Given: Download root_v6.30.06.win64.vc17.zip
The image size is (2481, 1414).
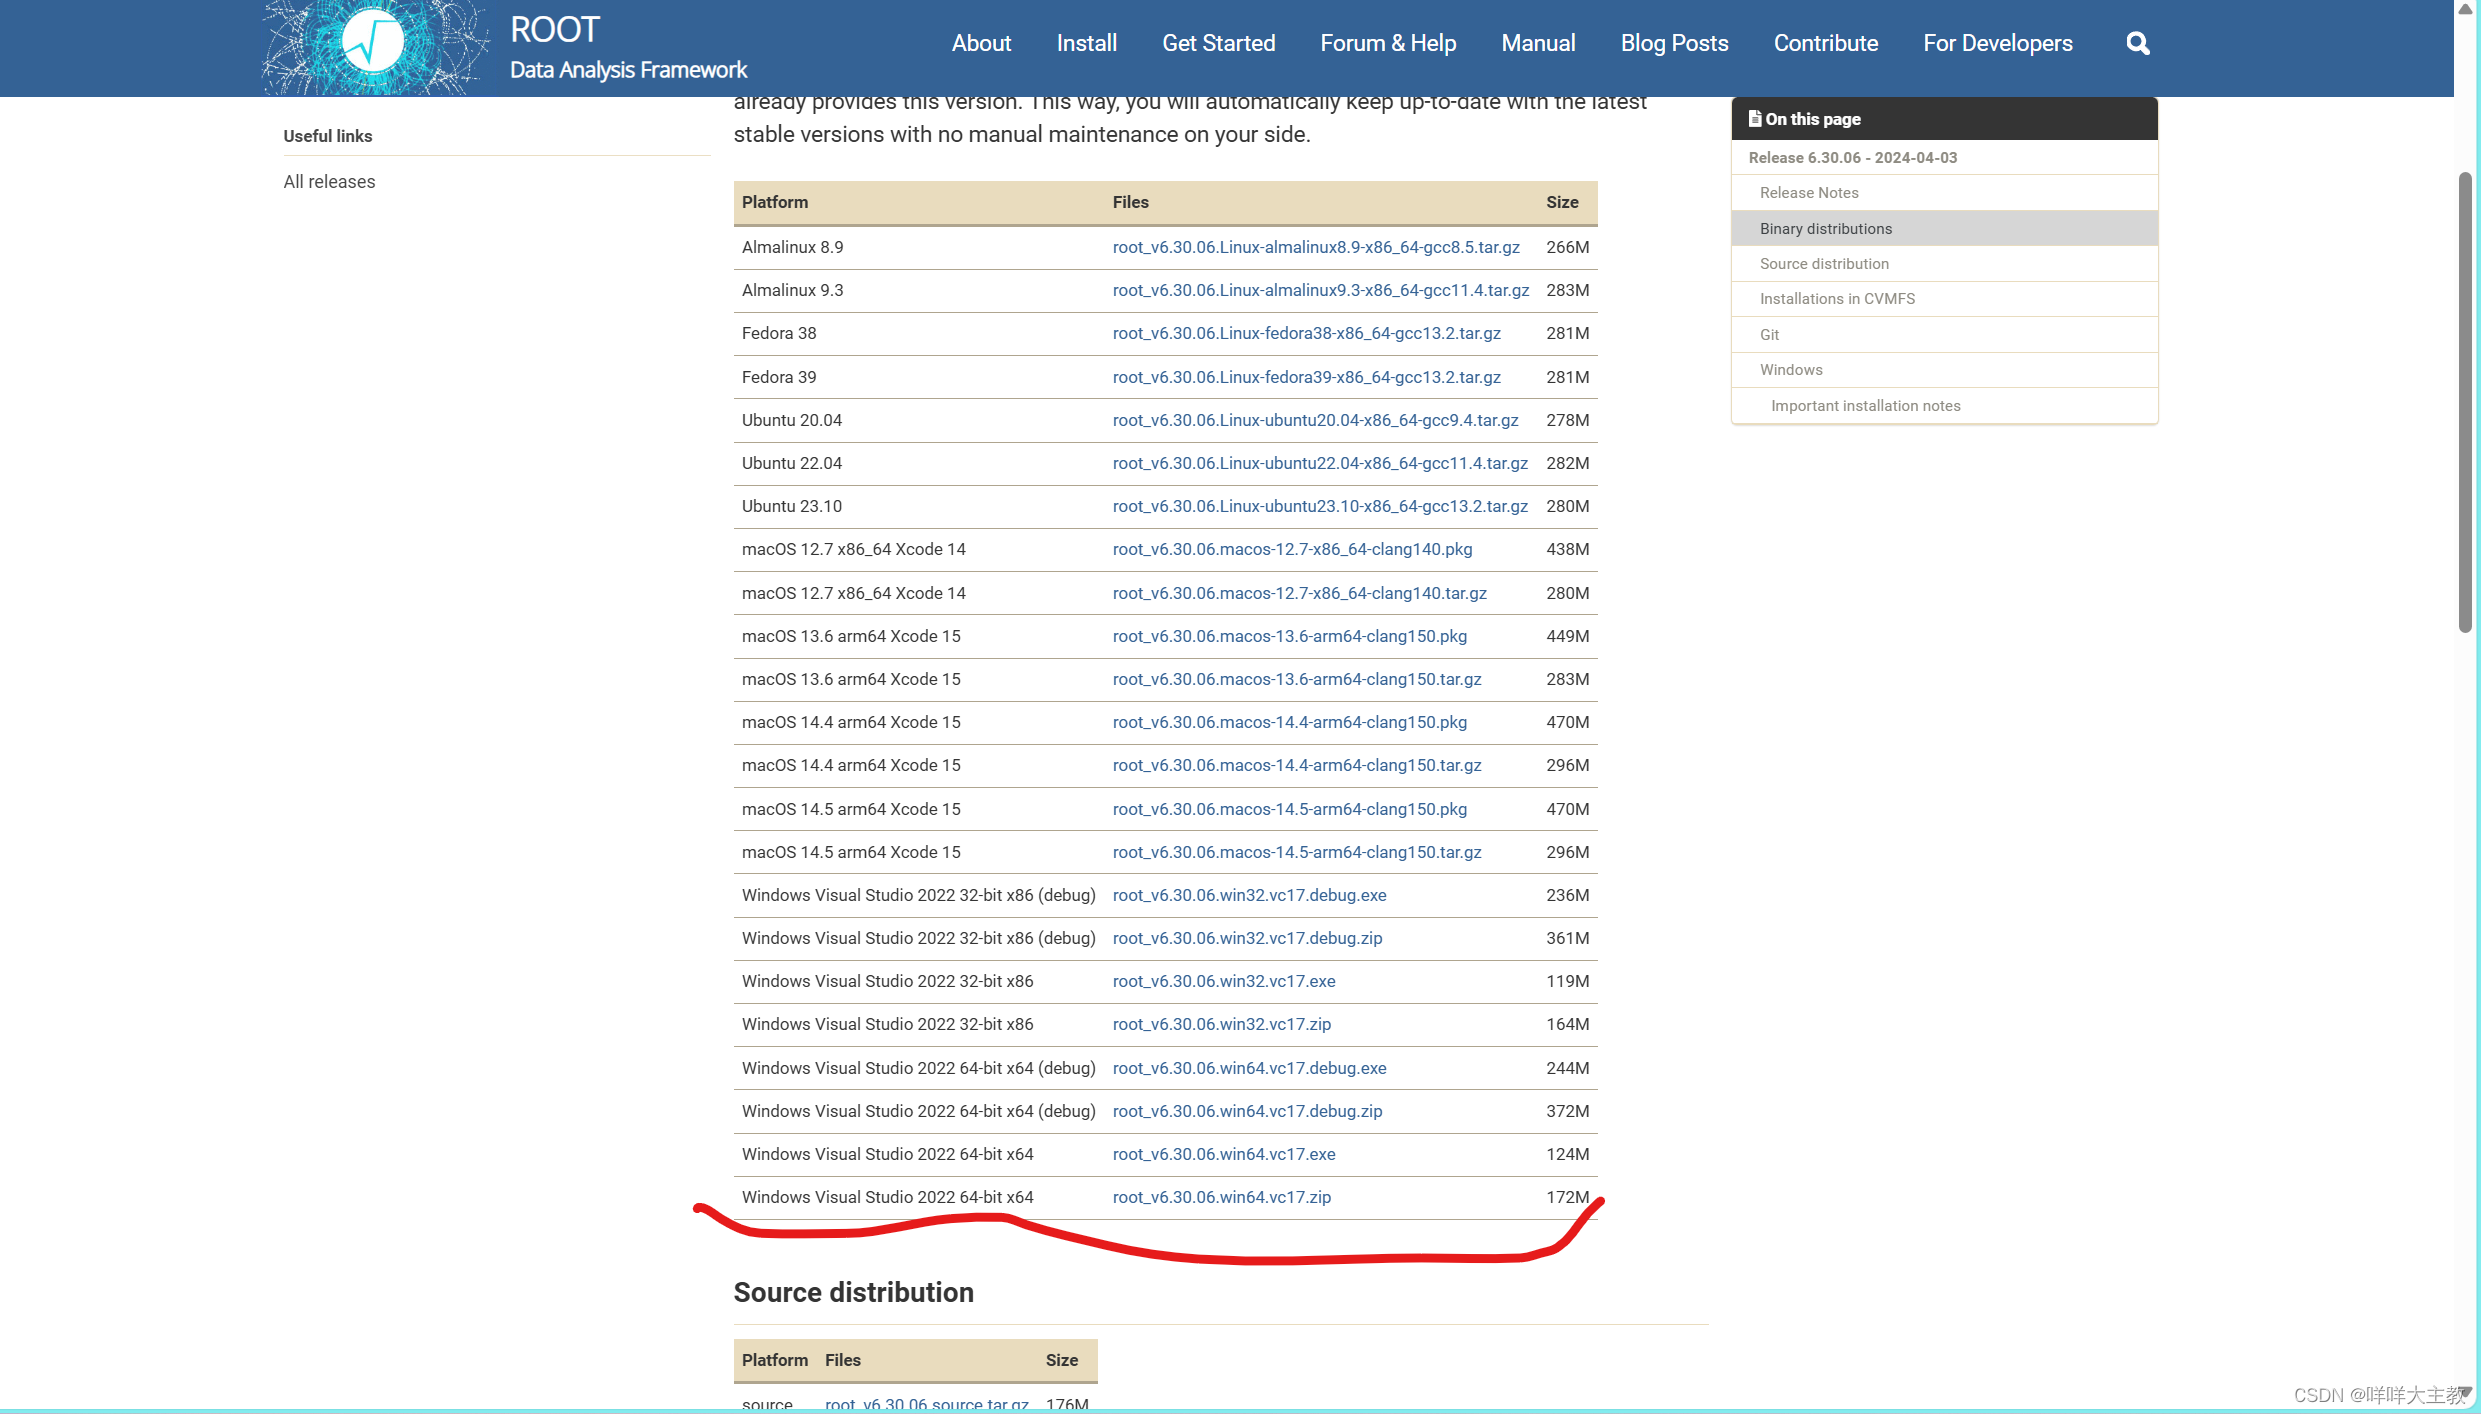Looking at the screenshot, I should [x=1221, y=1197].
